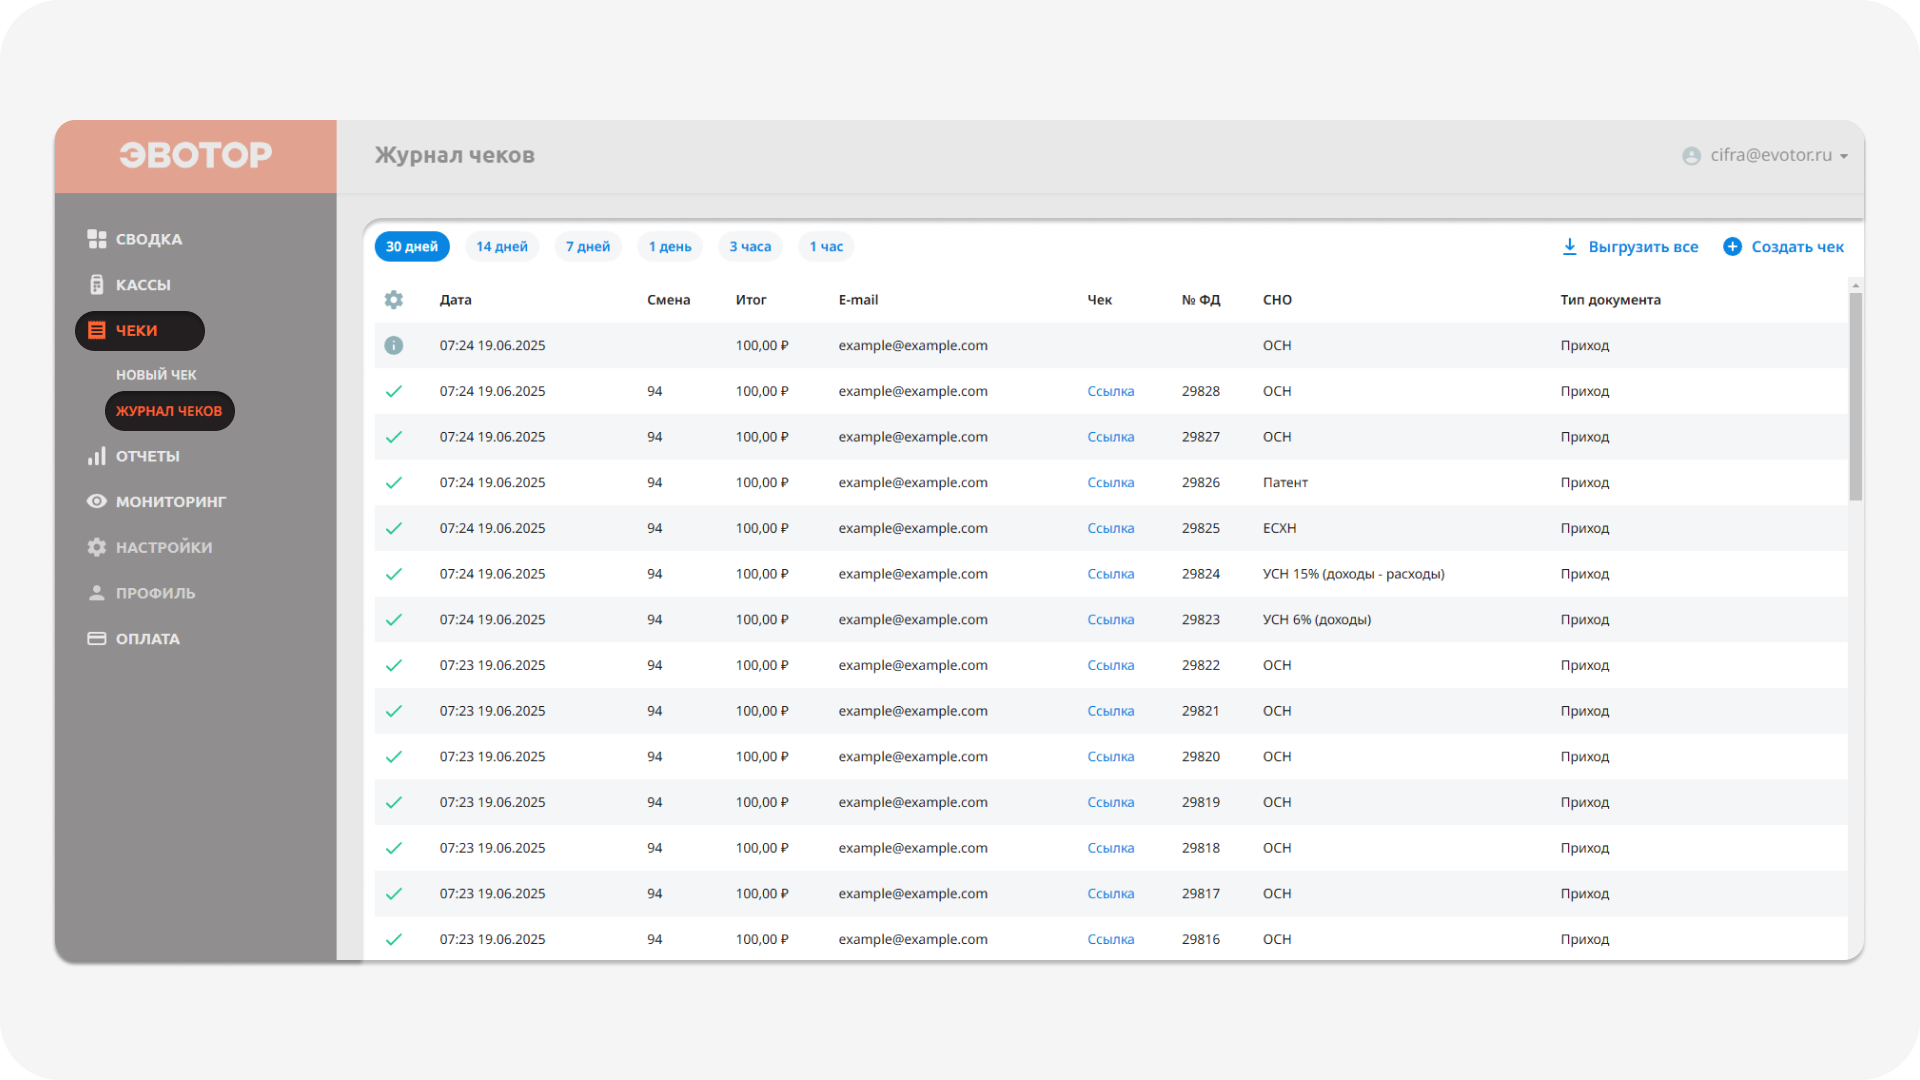The width and height of the screenshot is (1920, 1080).
Task: Open Новый чек submenu item
Action: pyautogui.click(x=156, y=375)
